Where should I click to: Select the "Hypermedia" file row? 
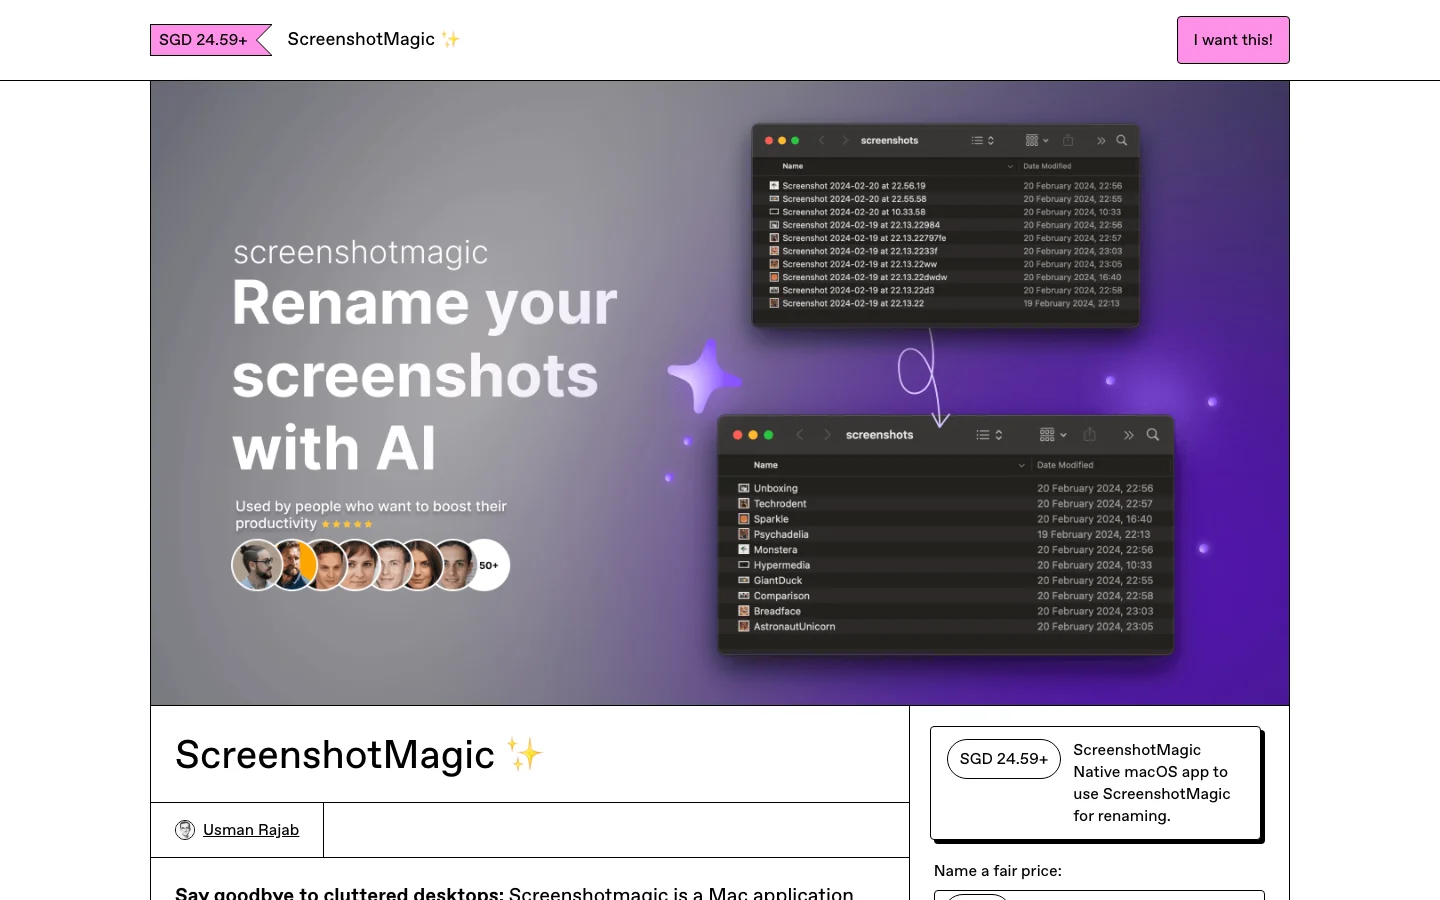click(945, 565)
